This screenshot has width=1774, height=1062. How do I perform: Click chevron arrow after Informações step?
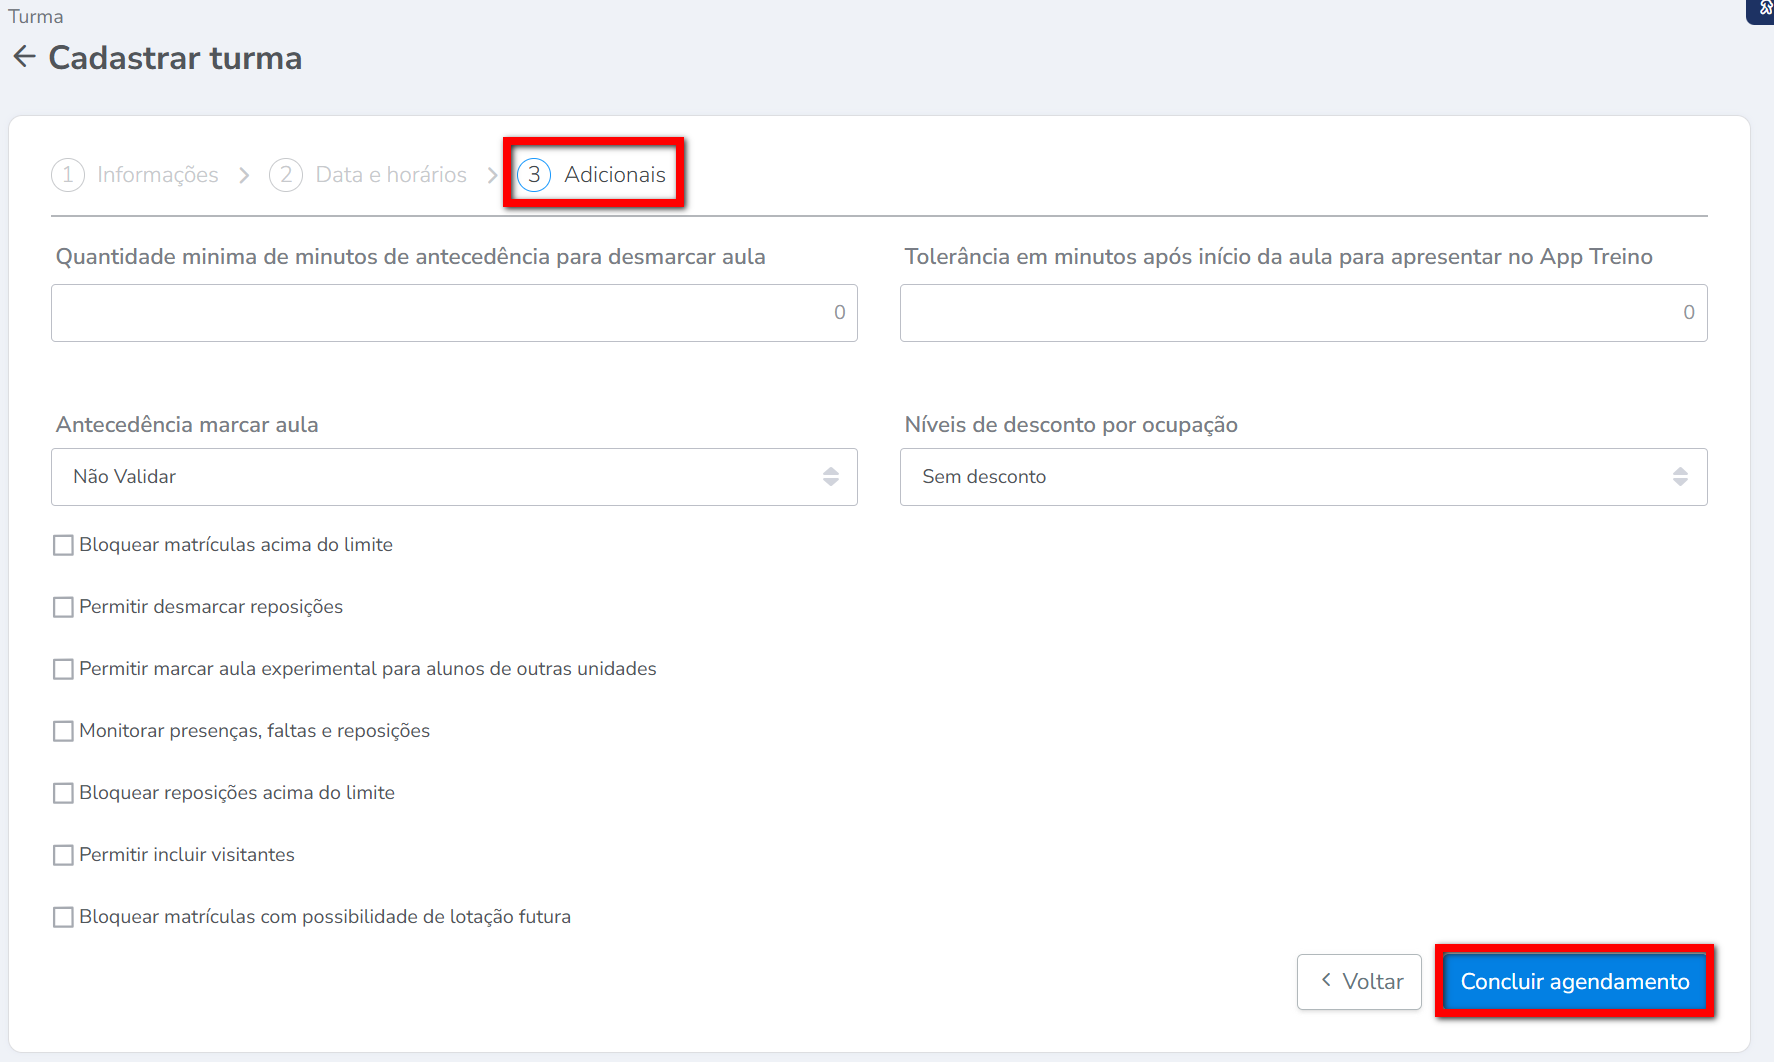point(244,176)
